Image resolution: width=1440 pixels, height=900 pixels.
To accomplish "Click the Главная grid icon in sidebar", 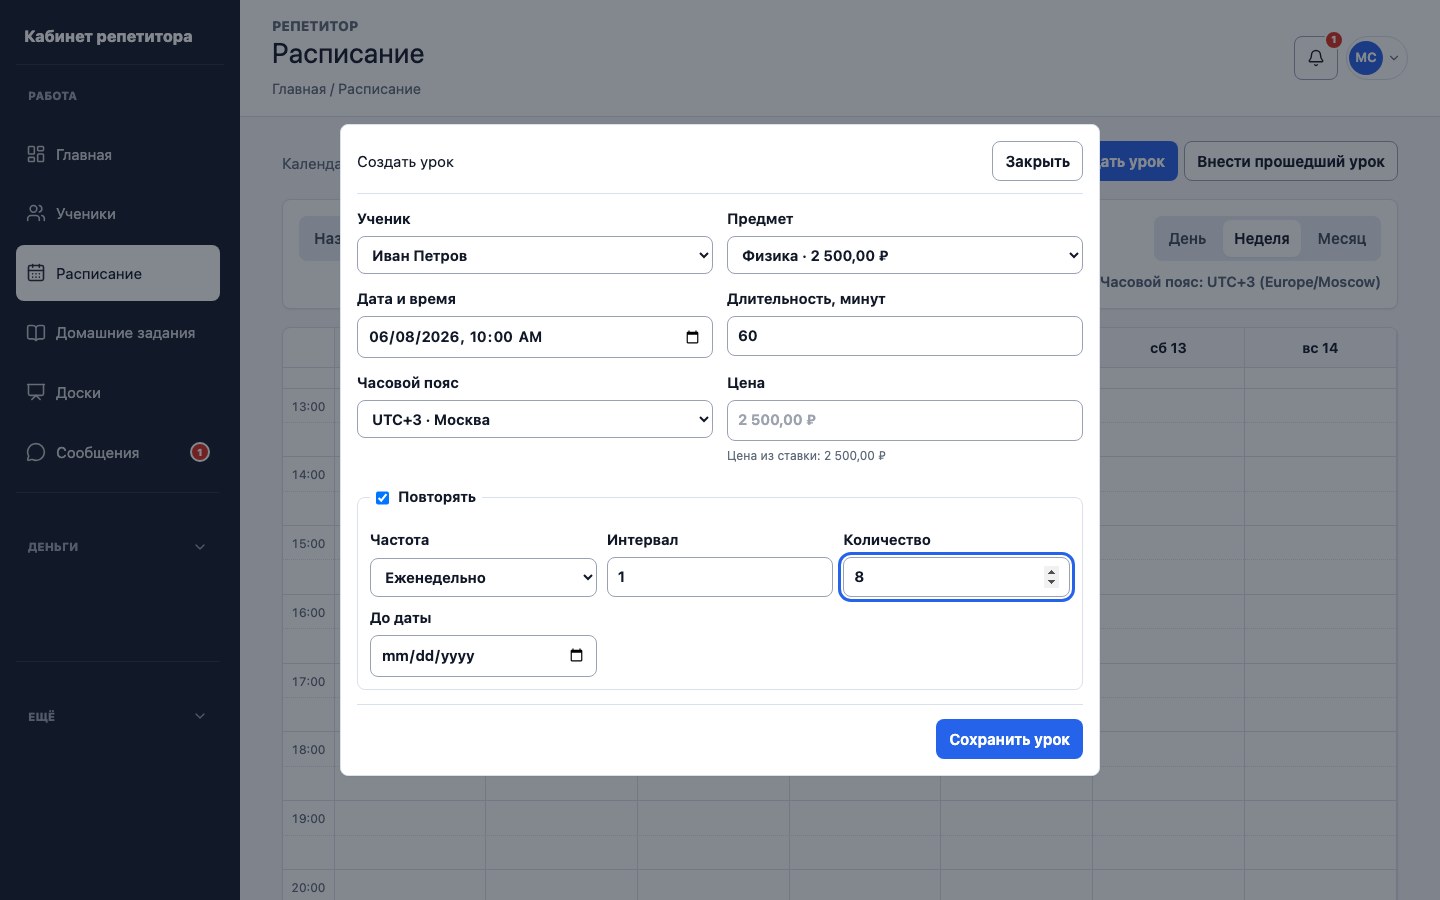I will [x=36, y=154].
